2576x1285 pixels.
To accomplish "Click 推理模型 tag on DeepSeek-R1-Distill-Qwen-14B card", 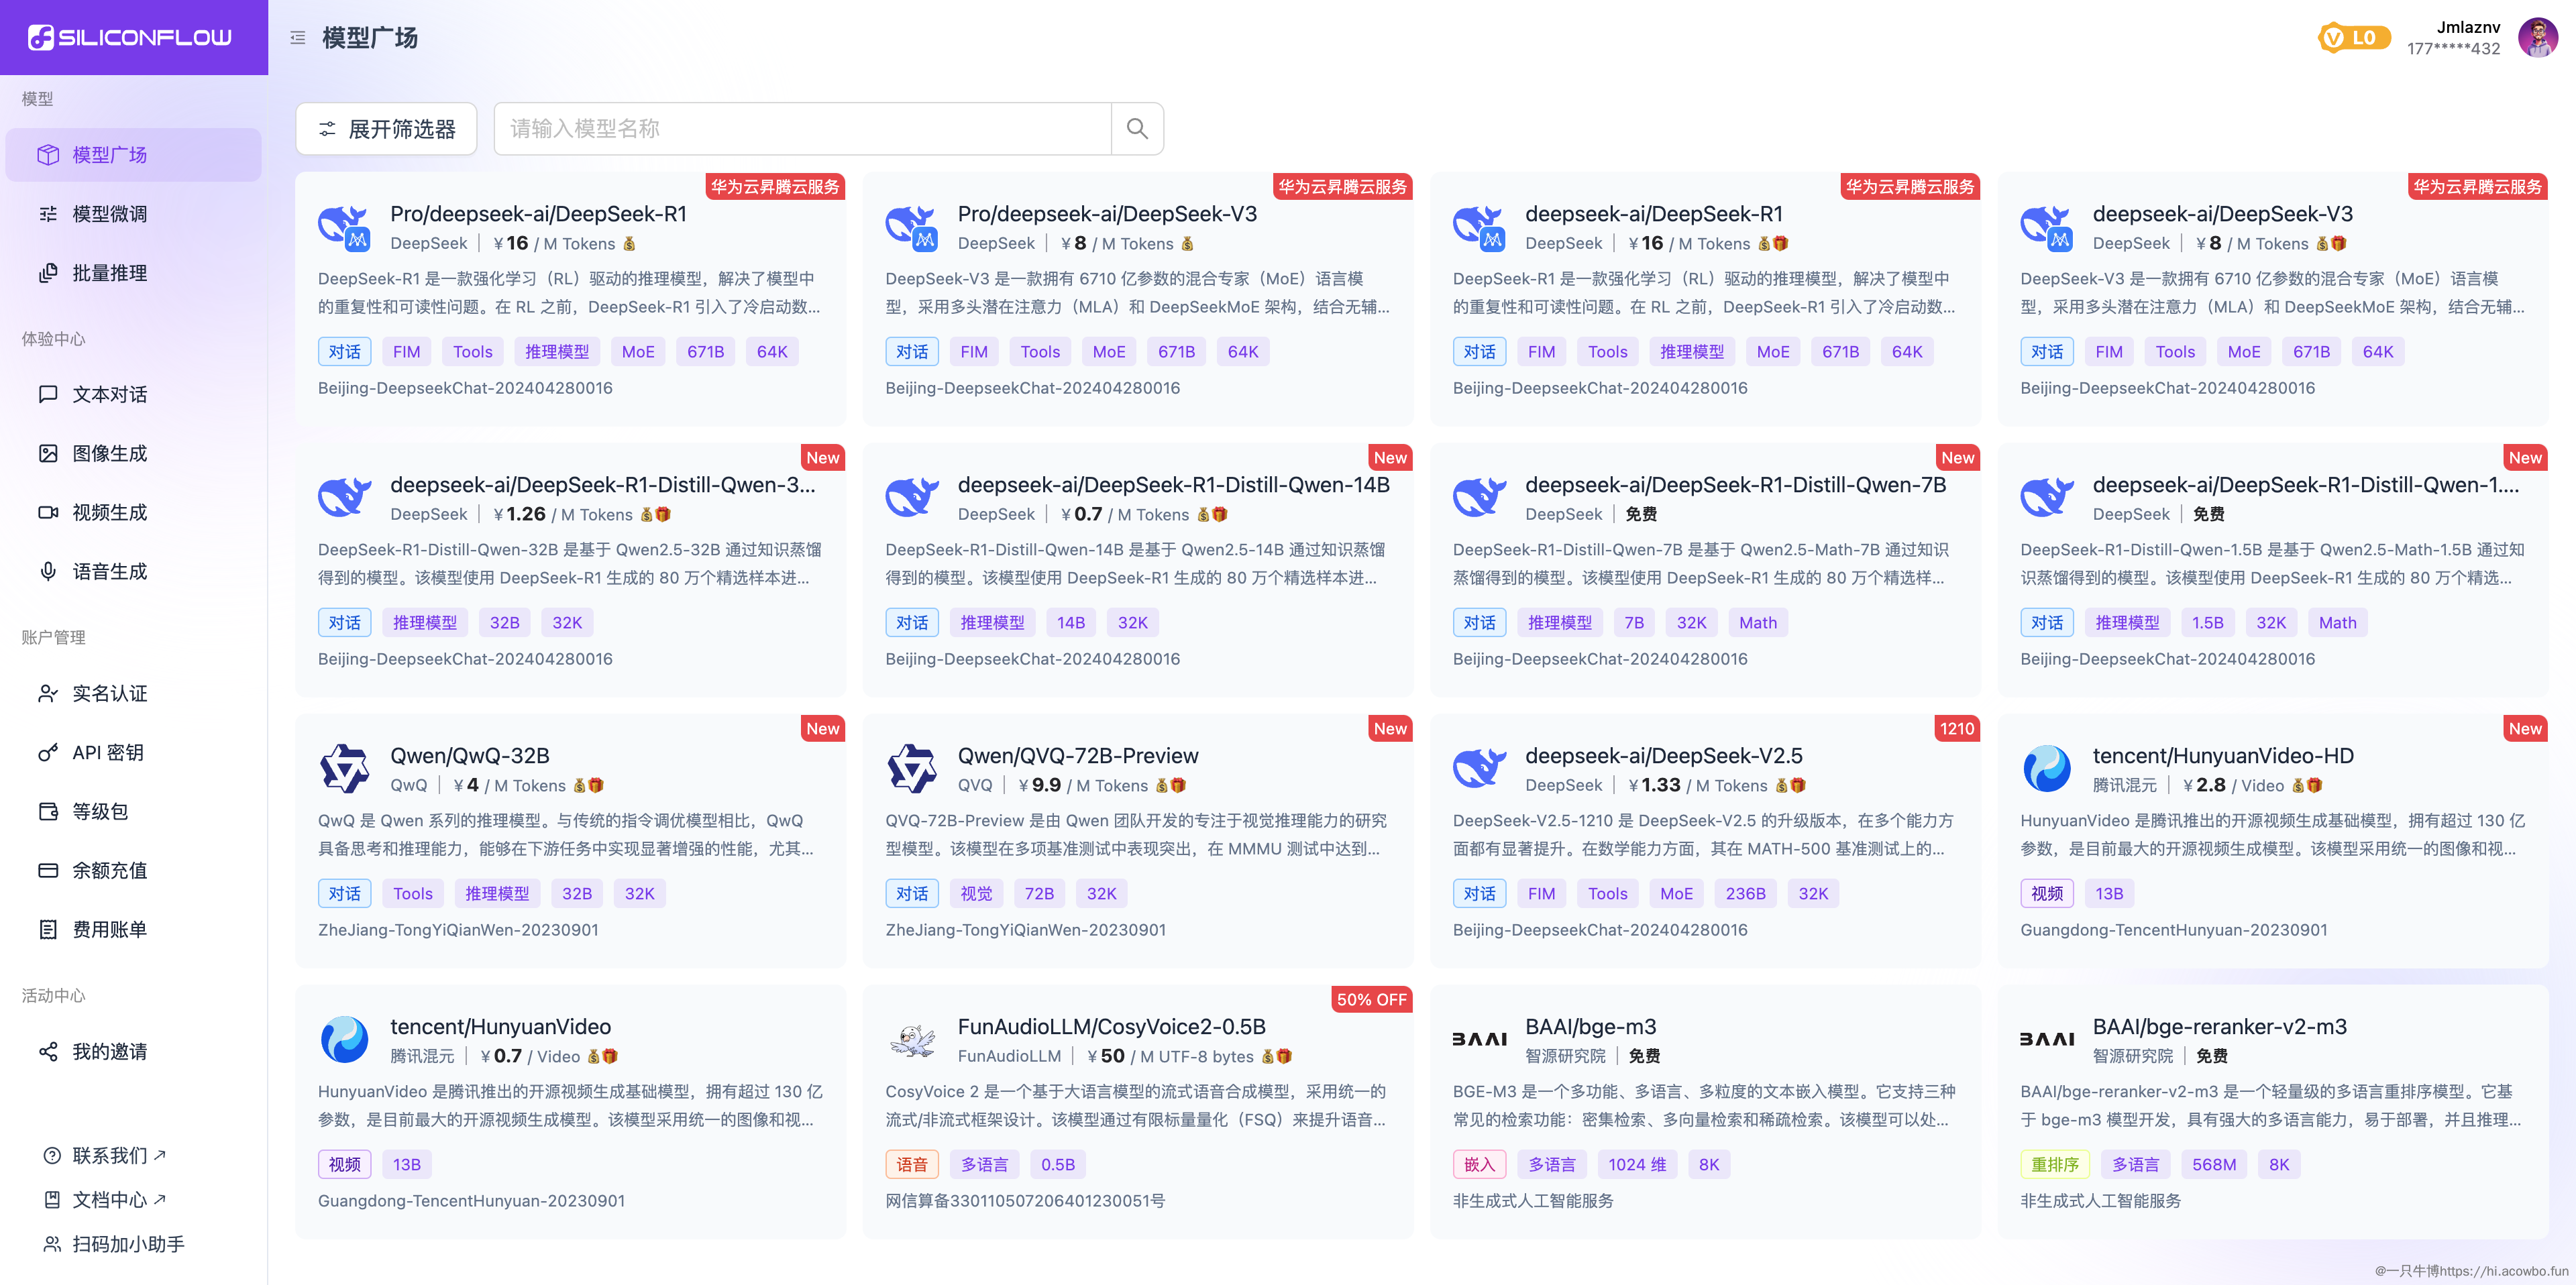I will (992, 622).
